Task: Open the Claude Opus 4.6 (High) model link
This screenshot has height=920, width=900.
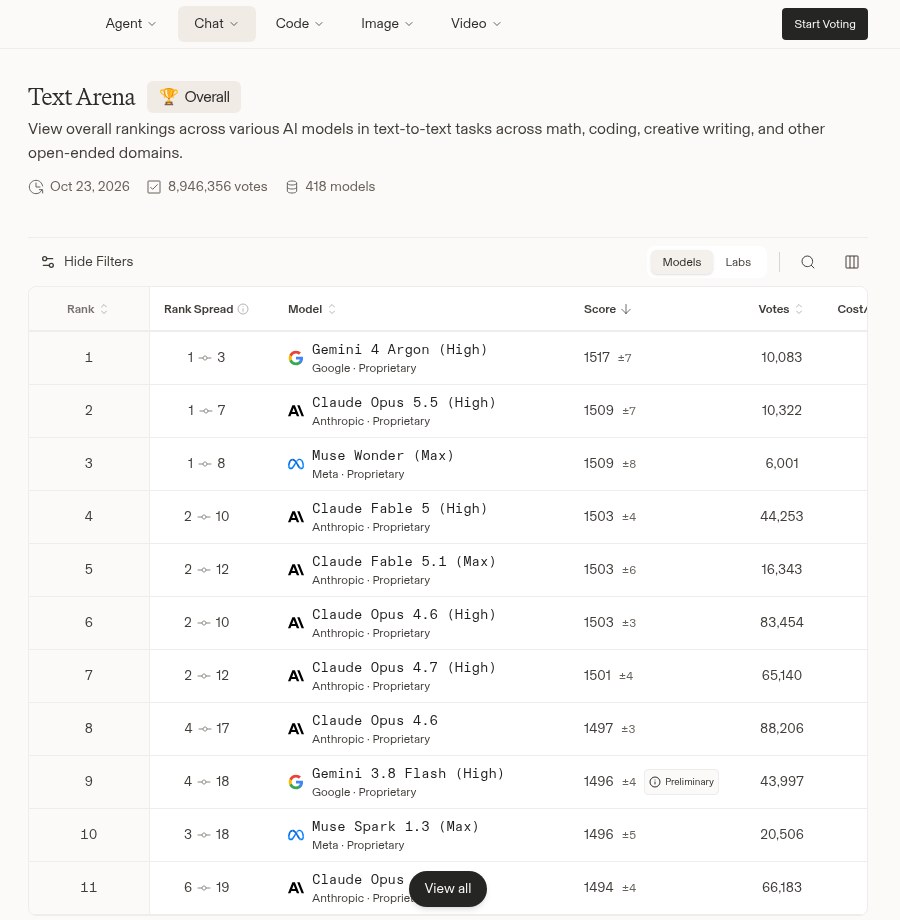Action: coord(404,614)
